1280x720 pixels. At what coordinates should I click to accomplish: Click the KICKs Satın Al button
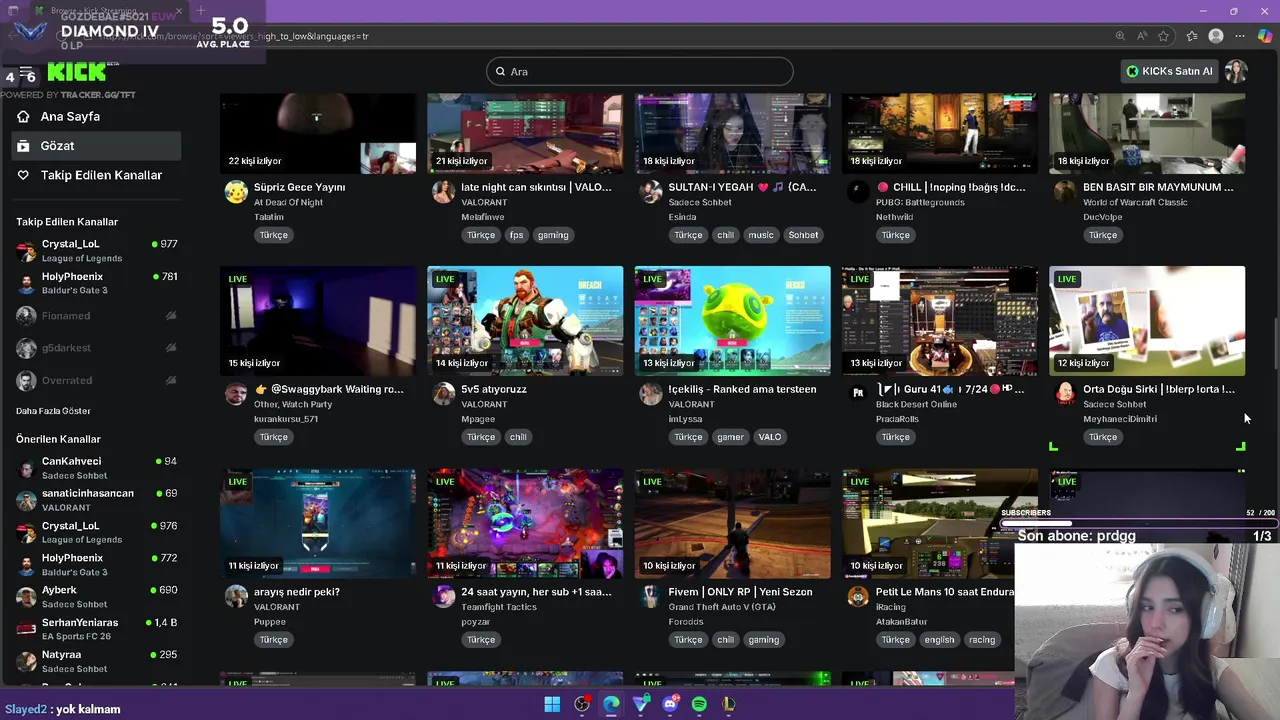[1169, 71]
